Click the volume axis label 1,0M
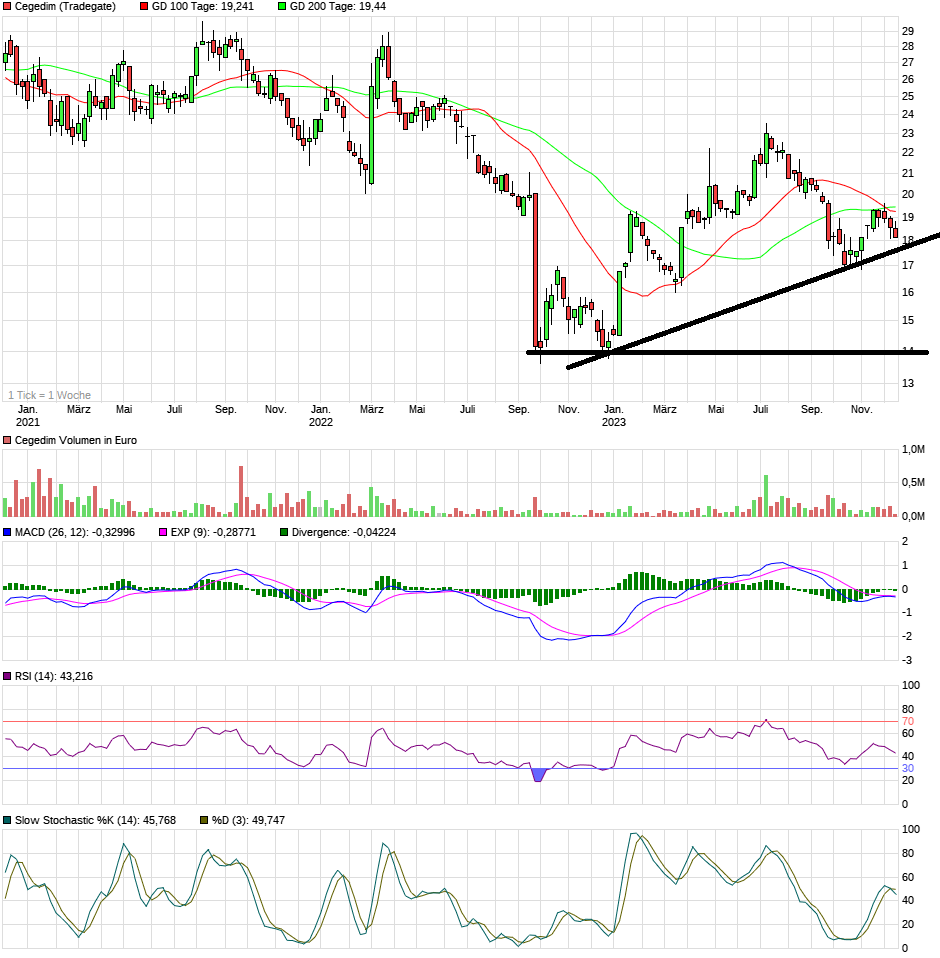The height and width of the screenshot is (958, 940). pos(913,450)
